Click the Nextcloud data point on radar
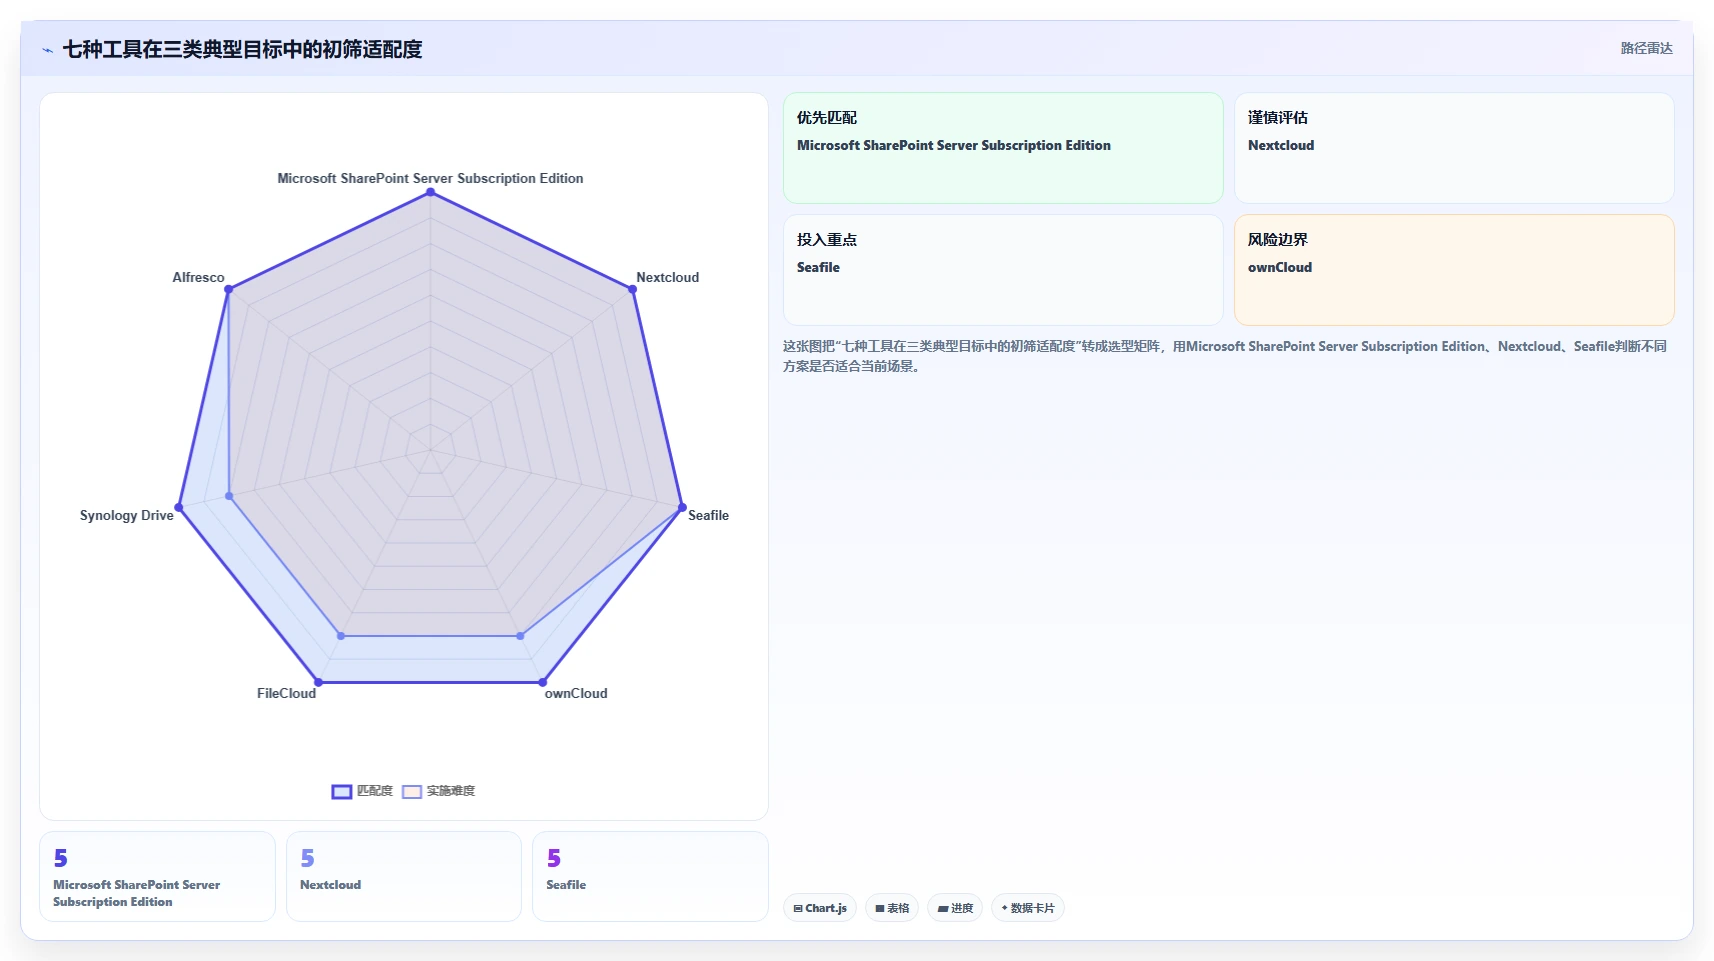 pyautogui.click(x=632, y=289)
